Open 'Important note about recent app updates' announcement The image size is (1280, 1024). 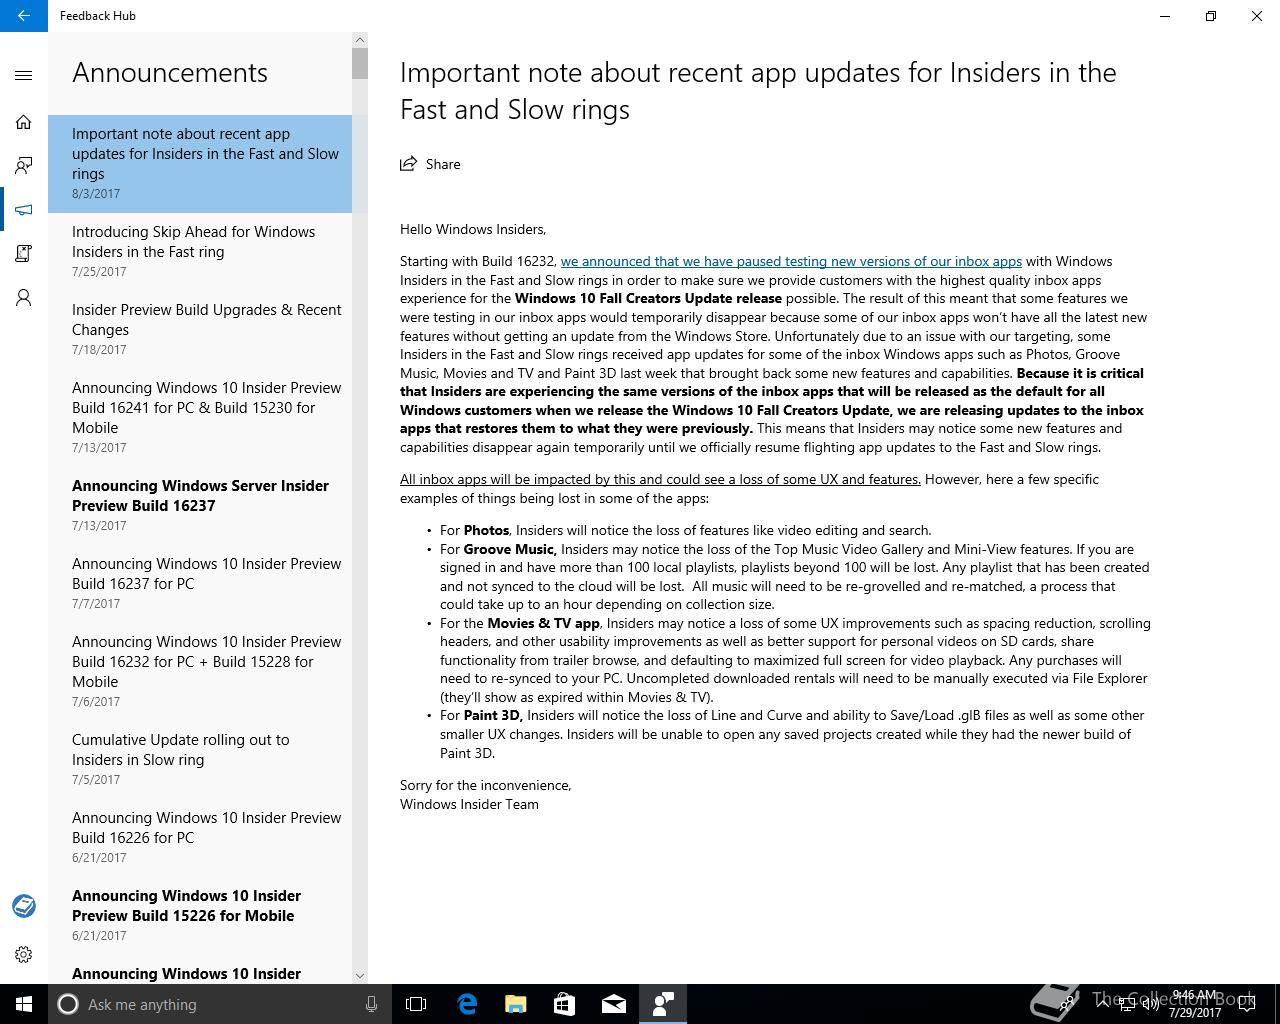[x=200, y=164]
